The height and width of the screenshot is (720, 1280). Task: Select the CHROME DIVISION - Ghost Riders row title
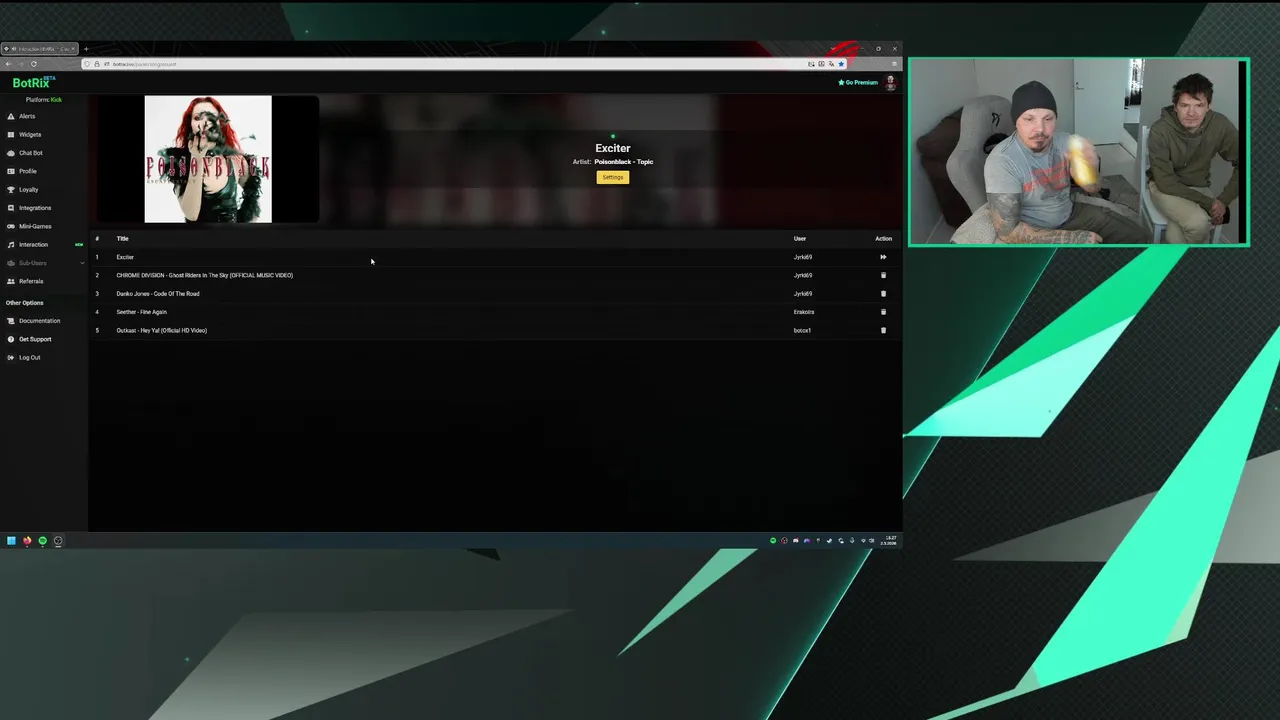[x=205, y=275]
